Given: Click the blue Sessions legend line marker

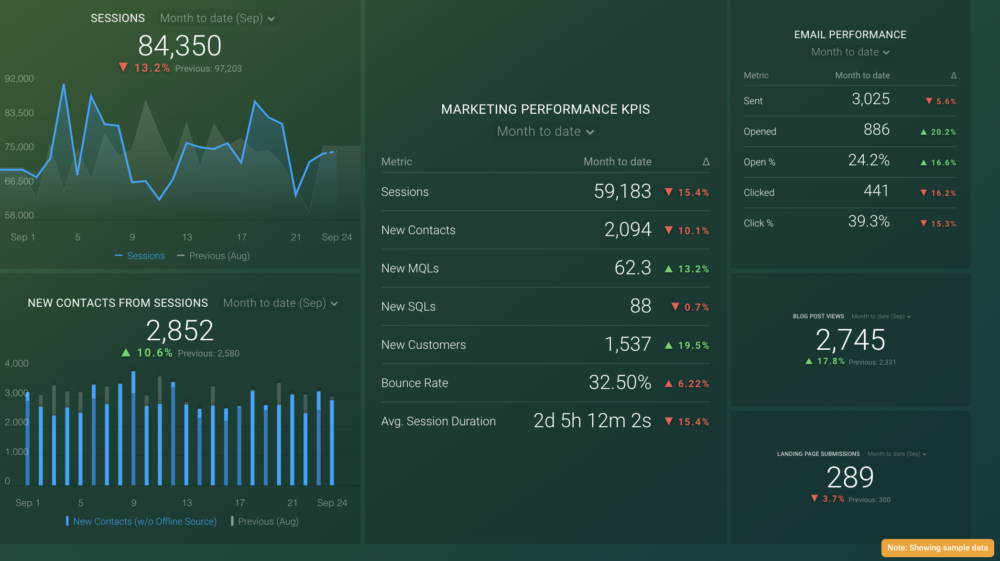Looking at the screenshot, I should 119,256.
